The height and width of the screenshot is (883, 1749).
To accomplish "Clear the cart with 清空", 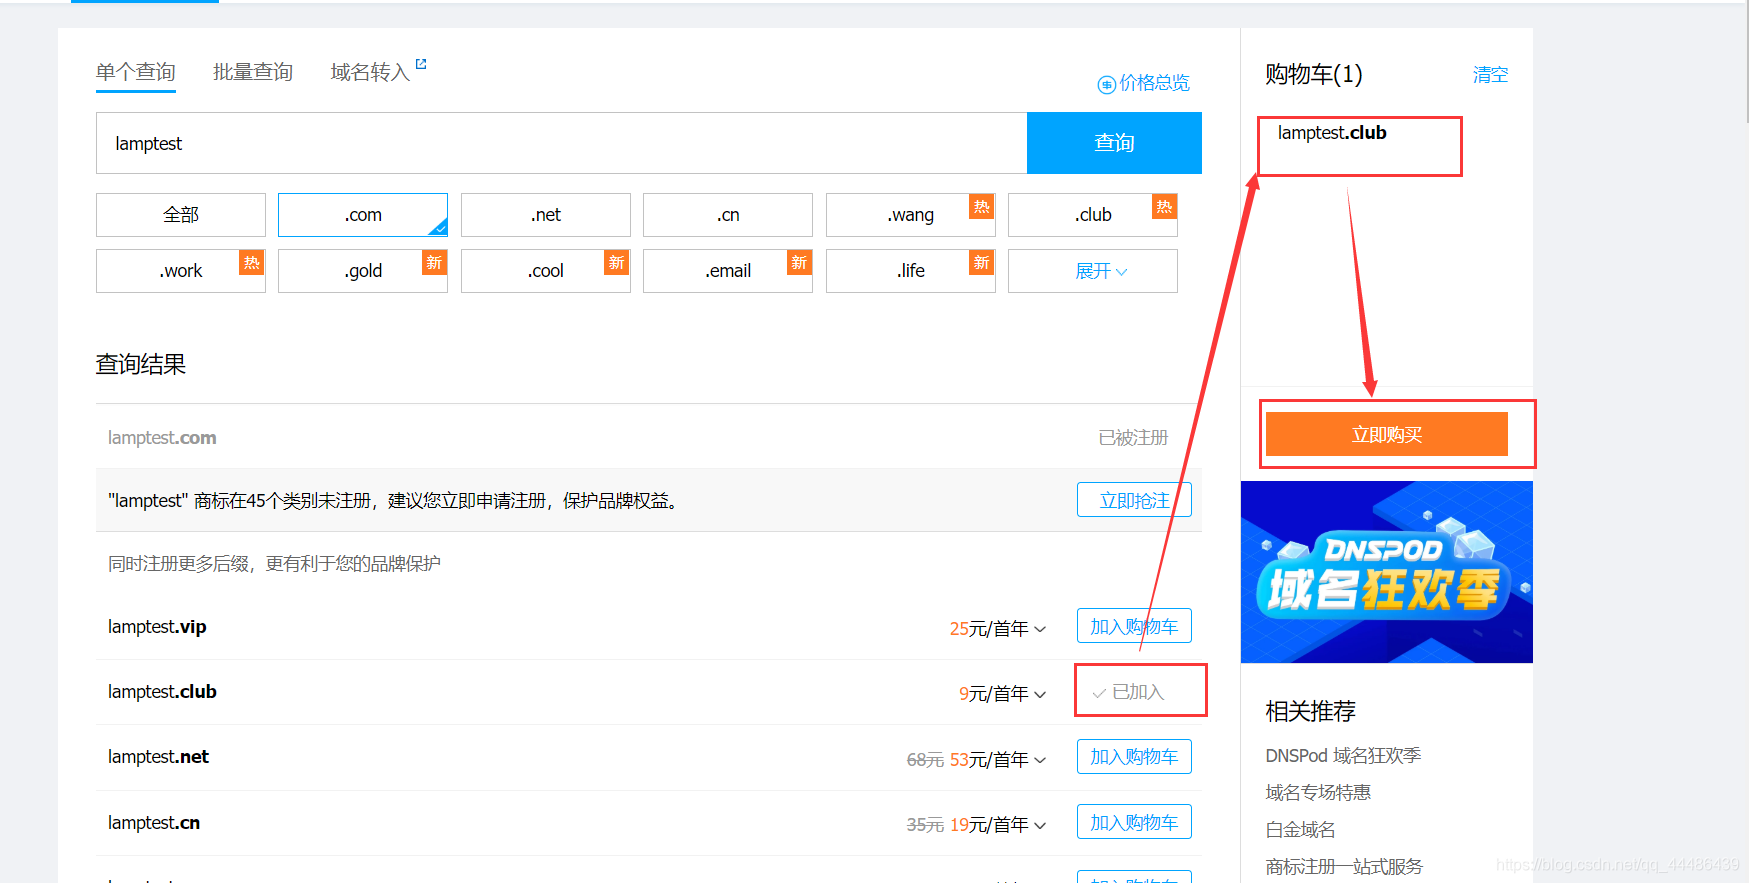I will click(x=1490, y=75).
